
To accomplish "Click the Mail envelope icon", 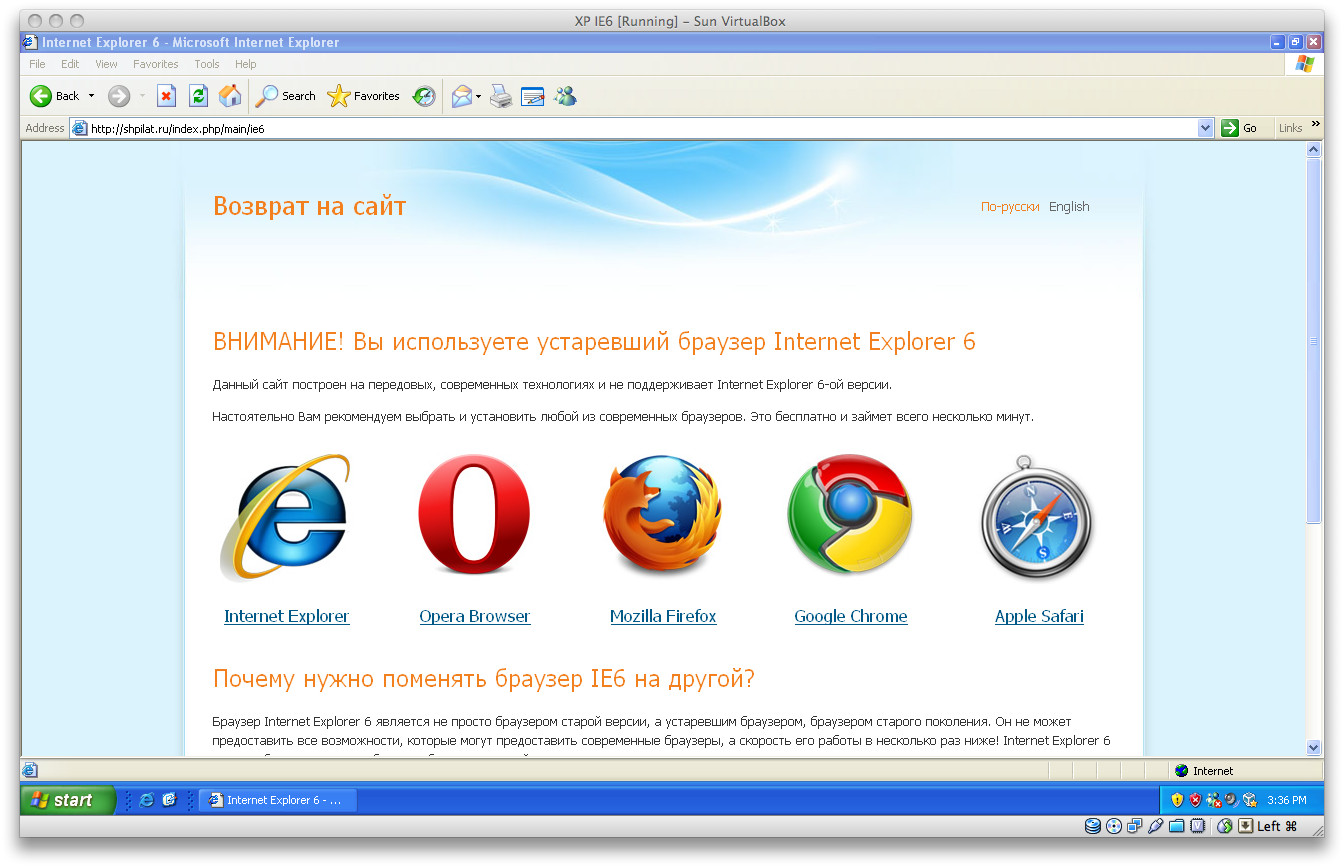I will (461, 96).
